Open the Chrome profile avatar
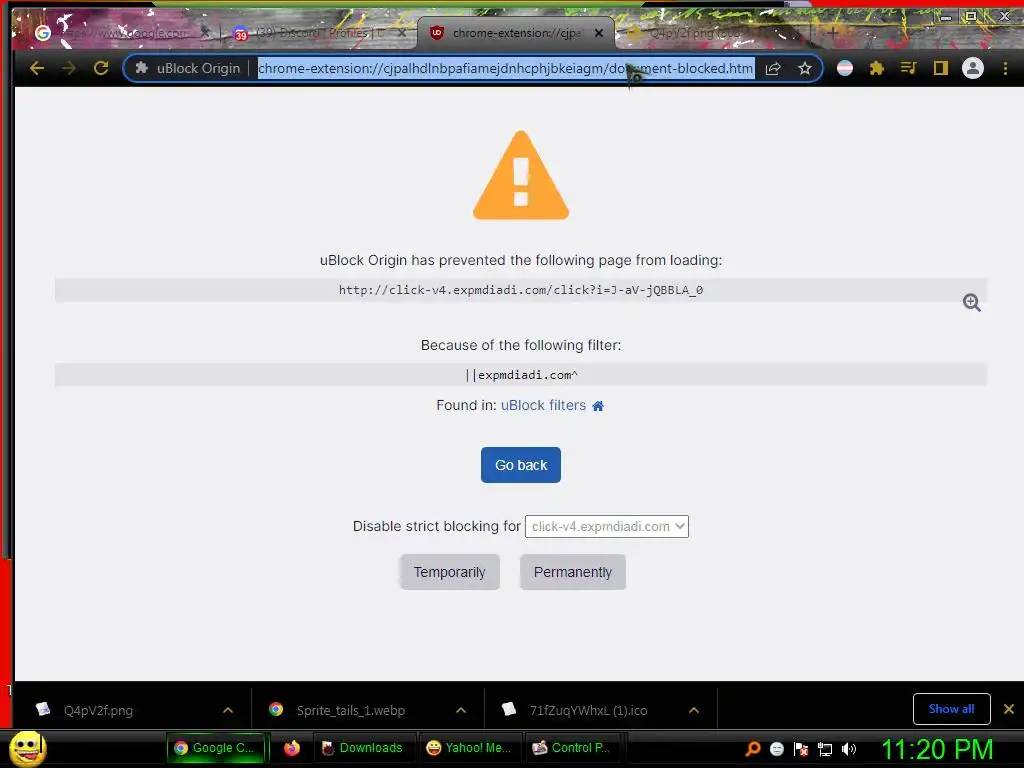The height and width of the screenshot is (768, 1024). [x=972, y=68]
